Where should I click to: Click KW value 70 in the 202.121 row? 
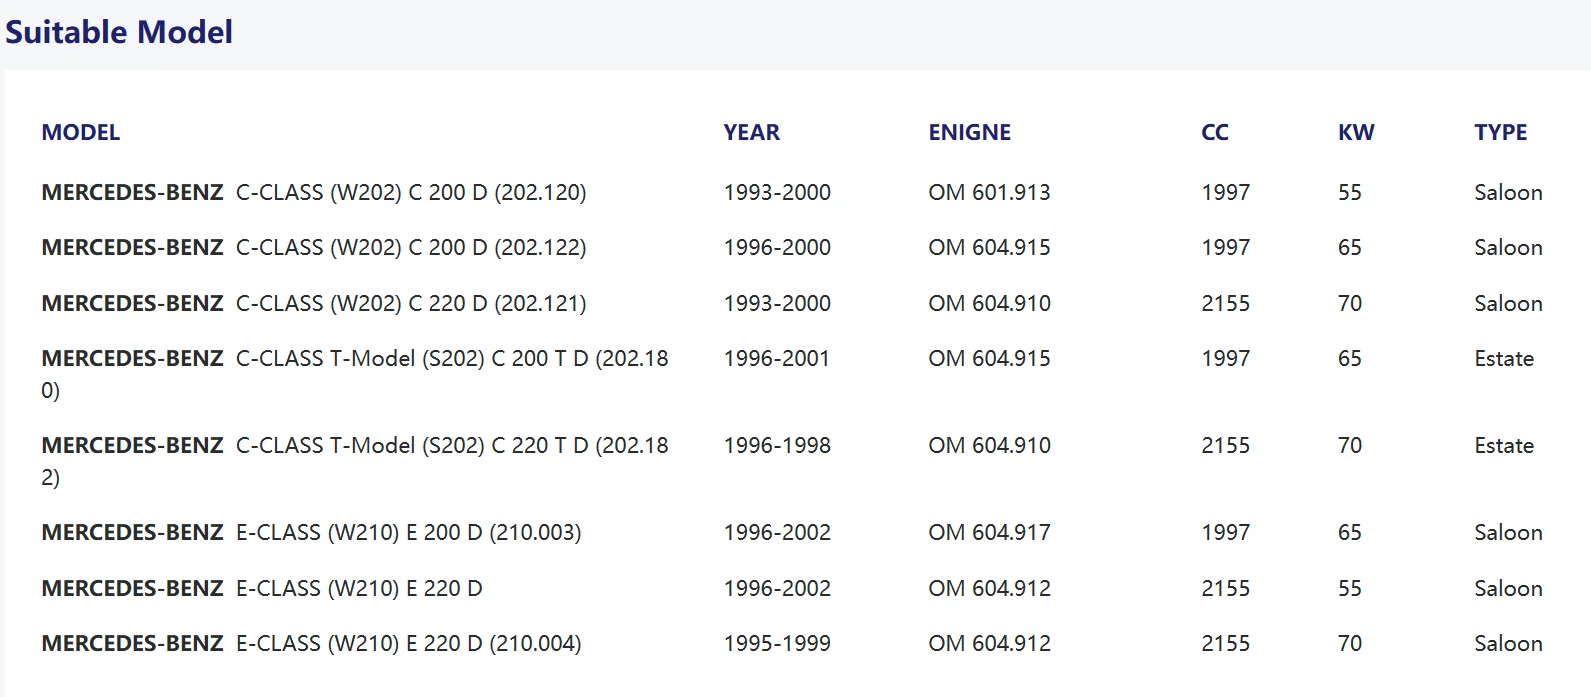click(1350, 303)
